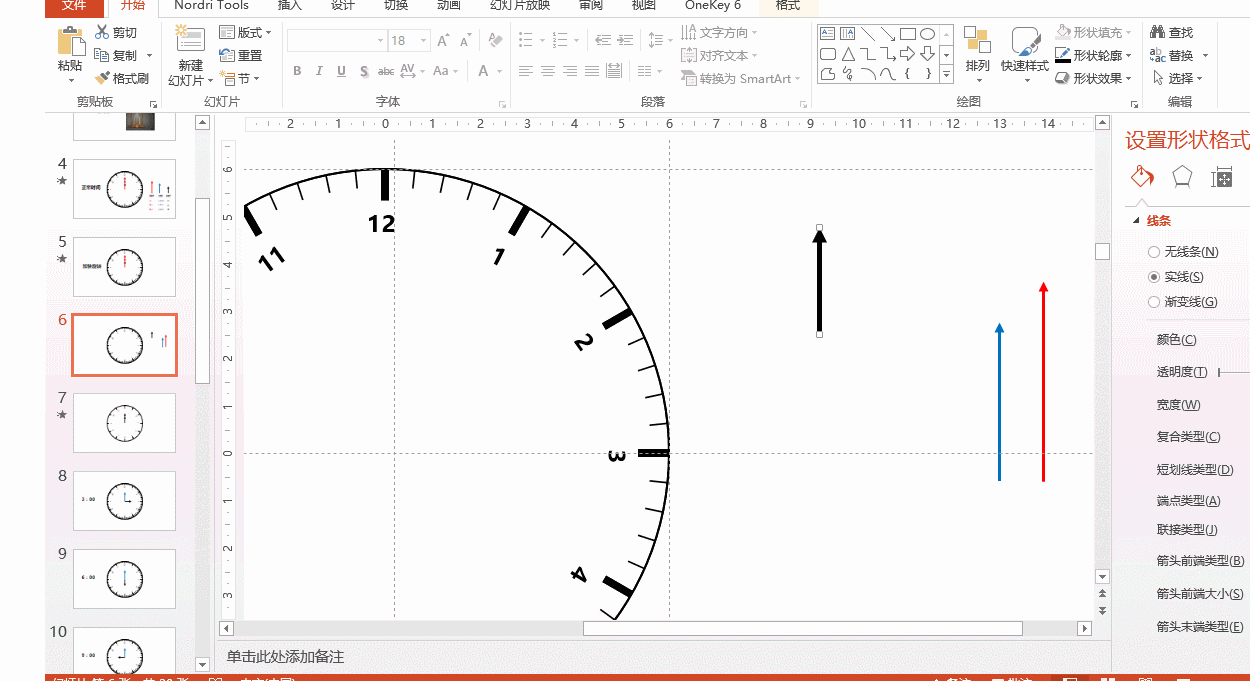The image size is (1250, 681).
Task: Increase font size with larger A
Action: click(443, 41)
